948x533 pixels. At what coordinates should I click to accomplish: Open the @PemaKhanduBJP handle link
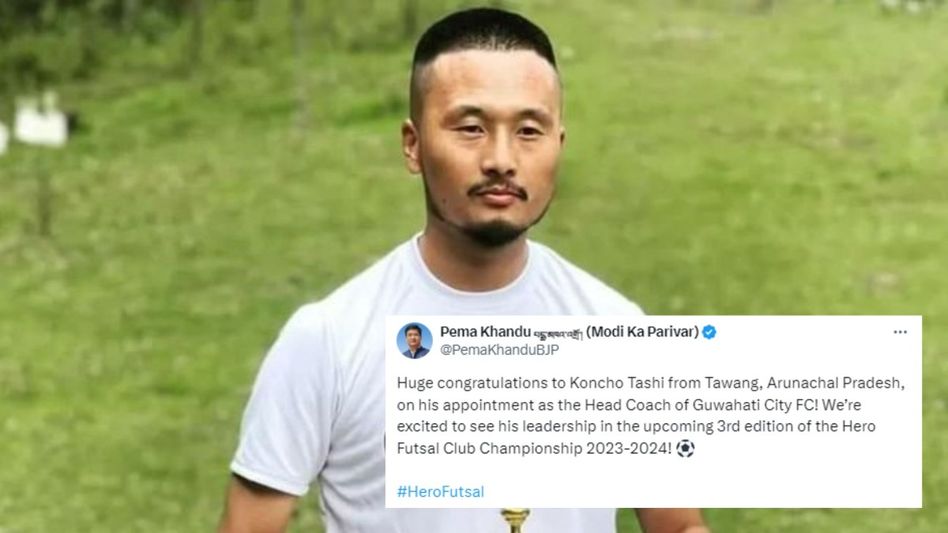coord(499,350)
